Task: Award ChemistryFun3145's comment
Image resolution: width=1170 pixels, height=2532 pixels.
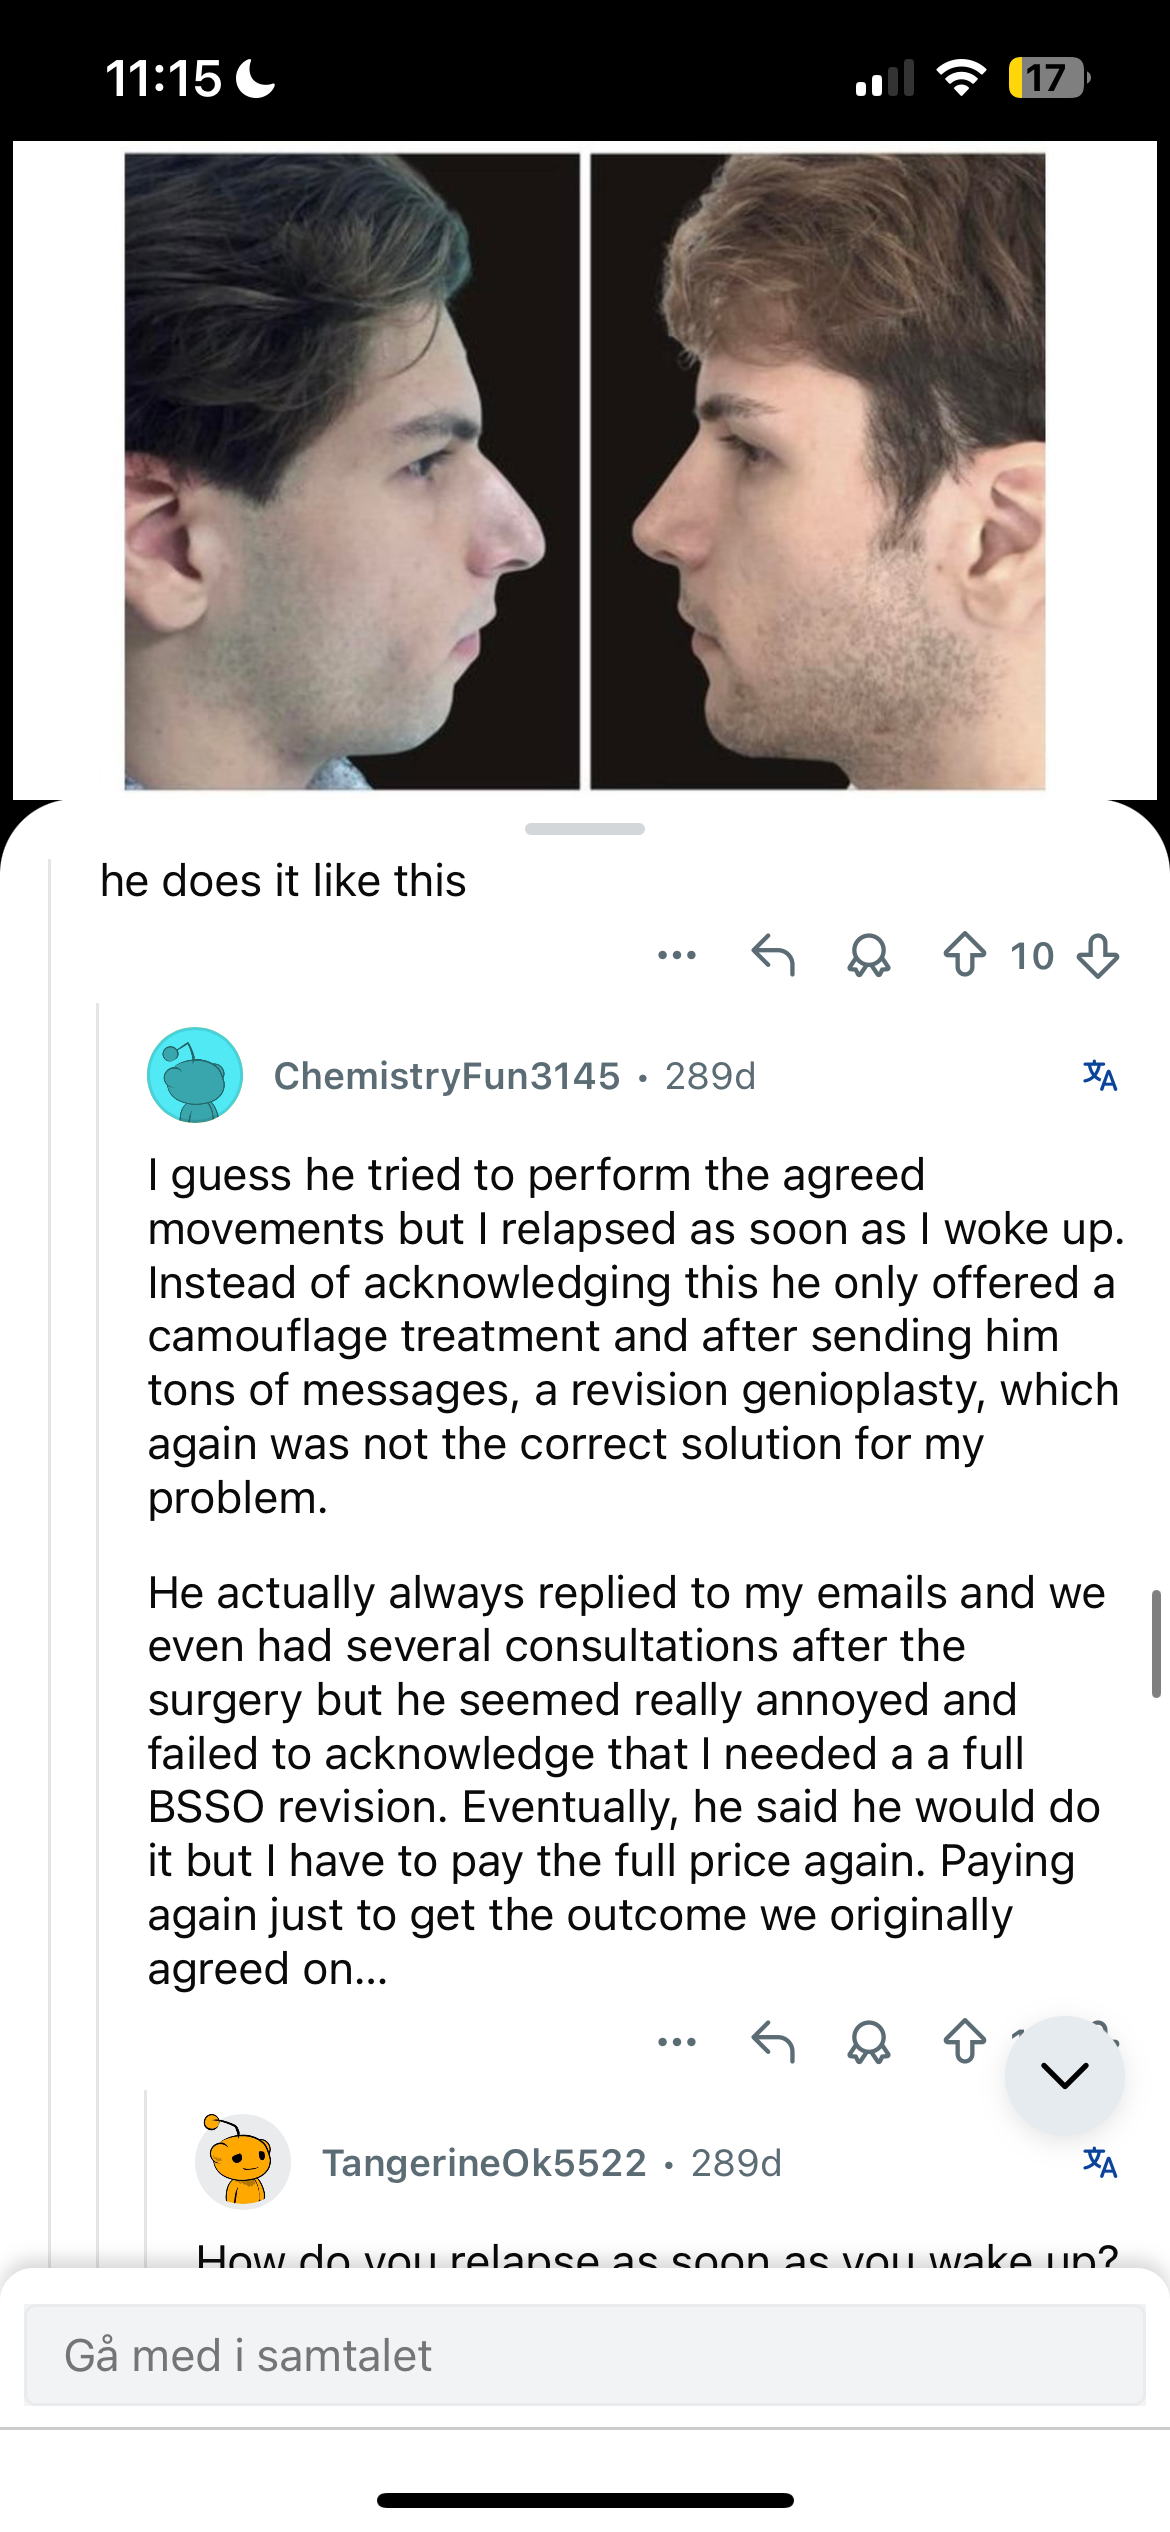Action: (868, 2042)
